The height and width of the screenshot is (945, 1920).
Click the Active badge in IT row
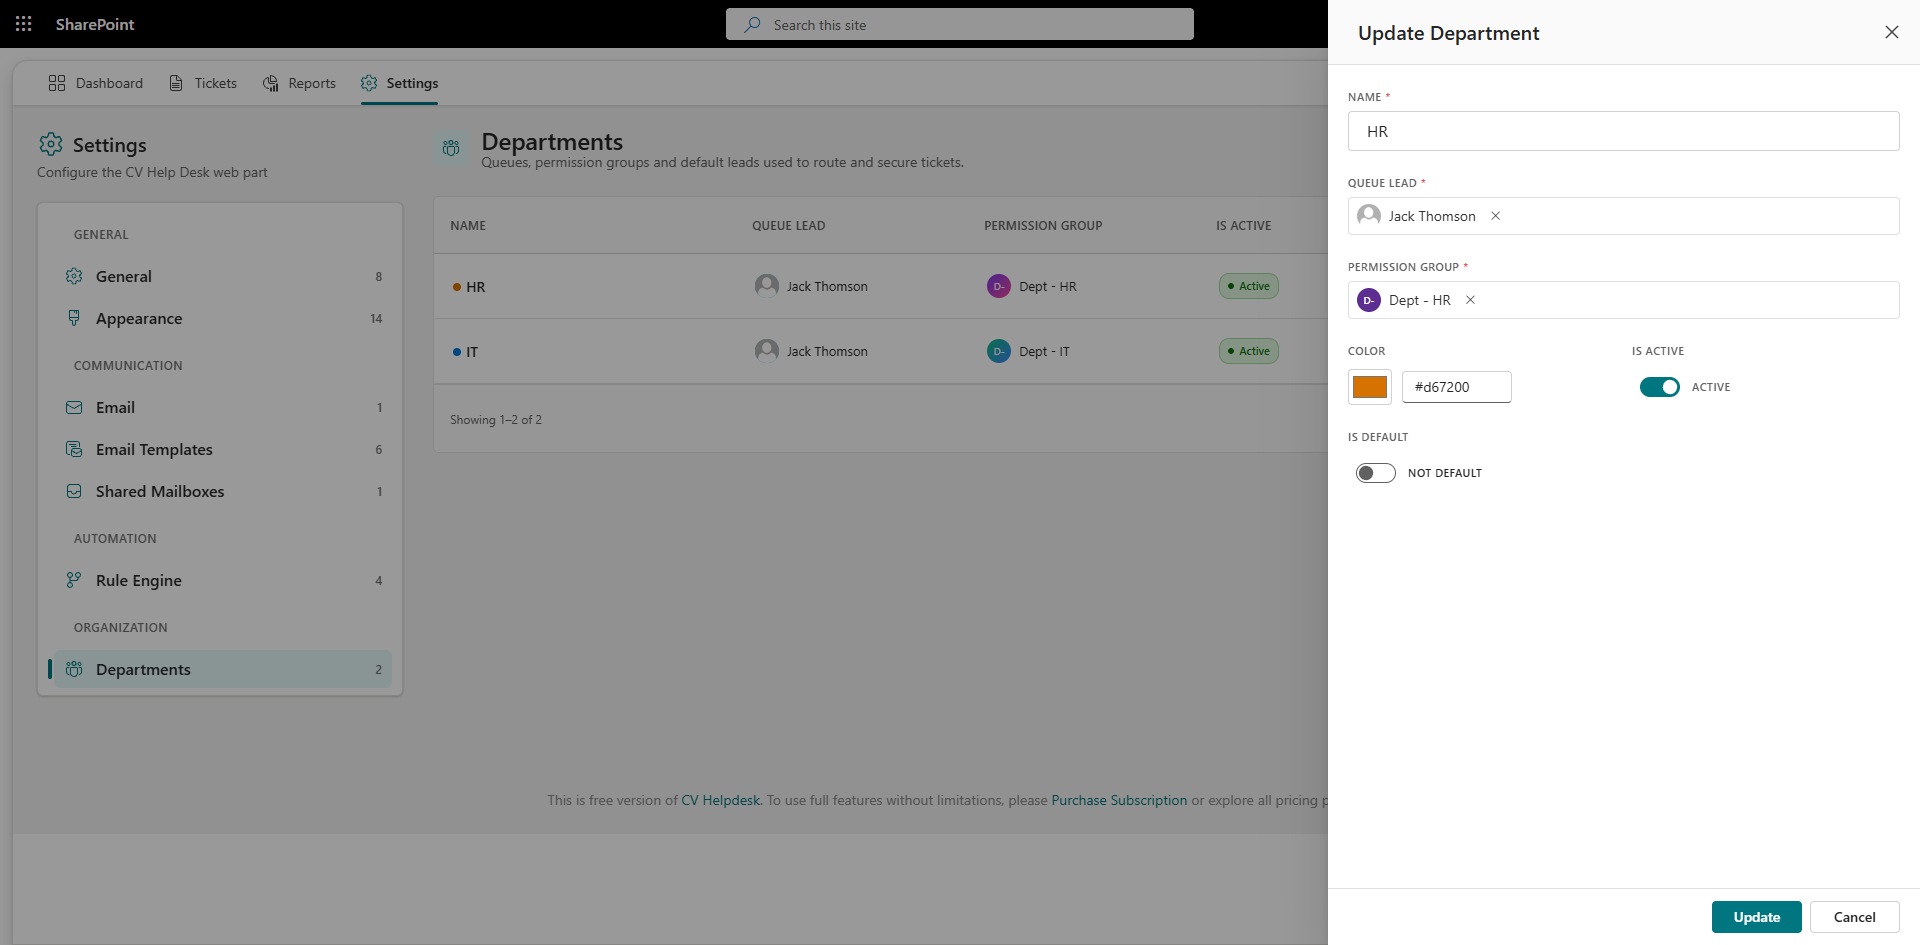click(x=1249, y=351)
